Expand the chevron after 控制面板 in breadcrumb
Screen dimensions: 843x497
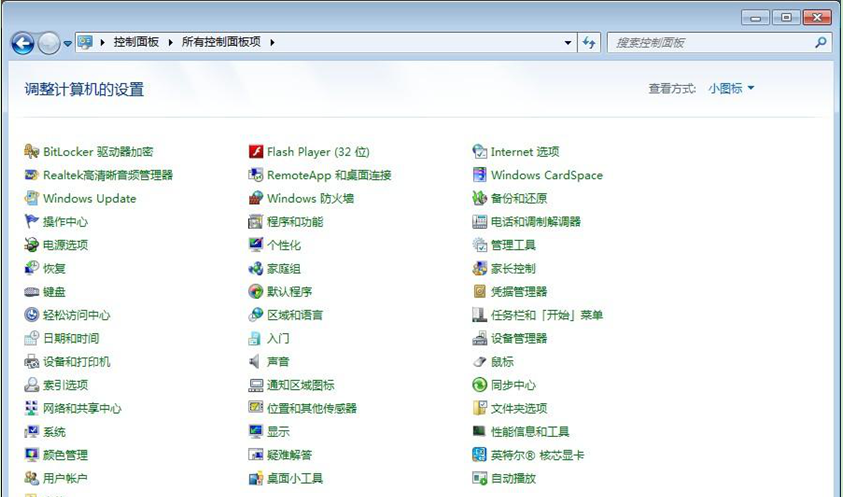click(x=170, y=42)
